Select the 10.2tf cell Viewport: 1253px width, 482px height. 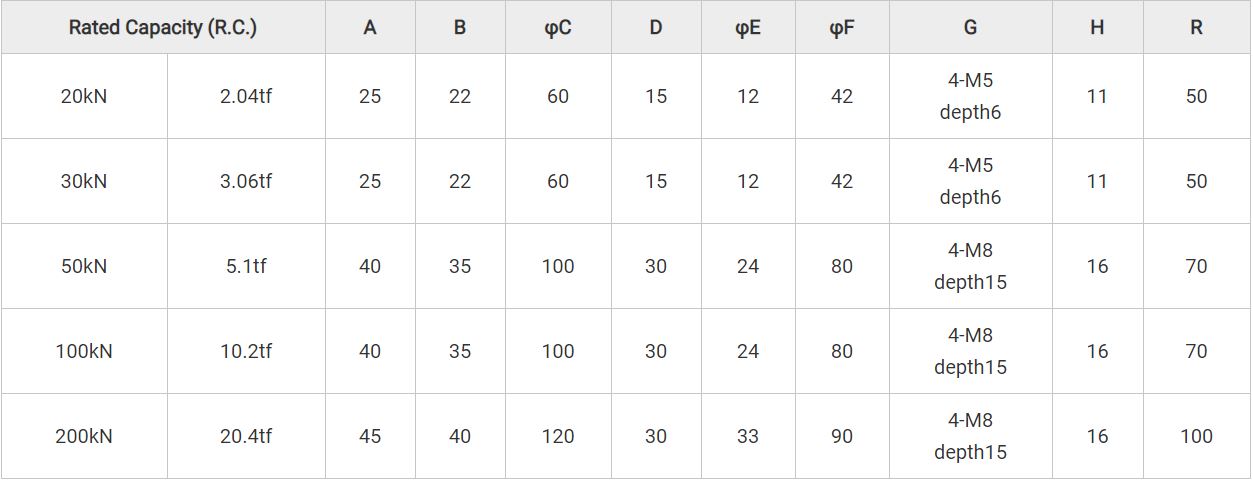pyautogui.click(x=246, y=352)
